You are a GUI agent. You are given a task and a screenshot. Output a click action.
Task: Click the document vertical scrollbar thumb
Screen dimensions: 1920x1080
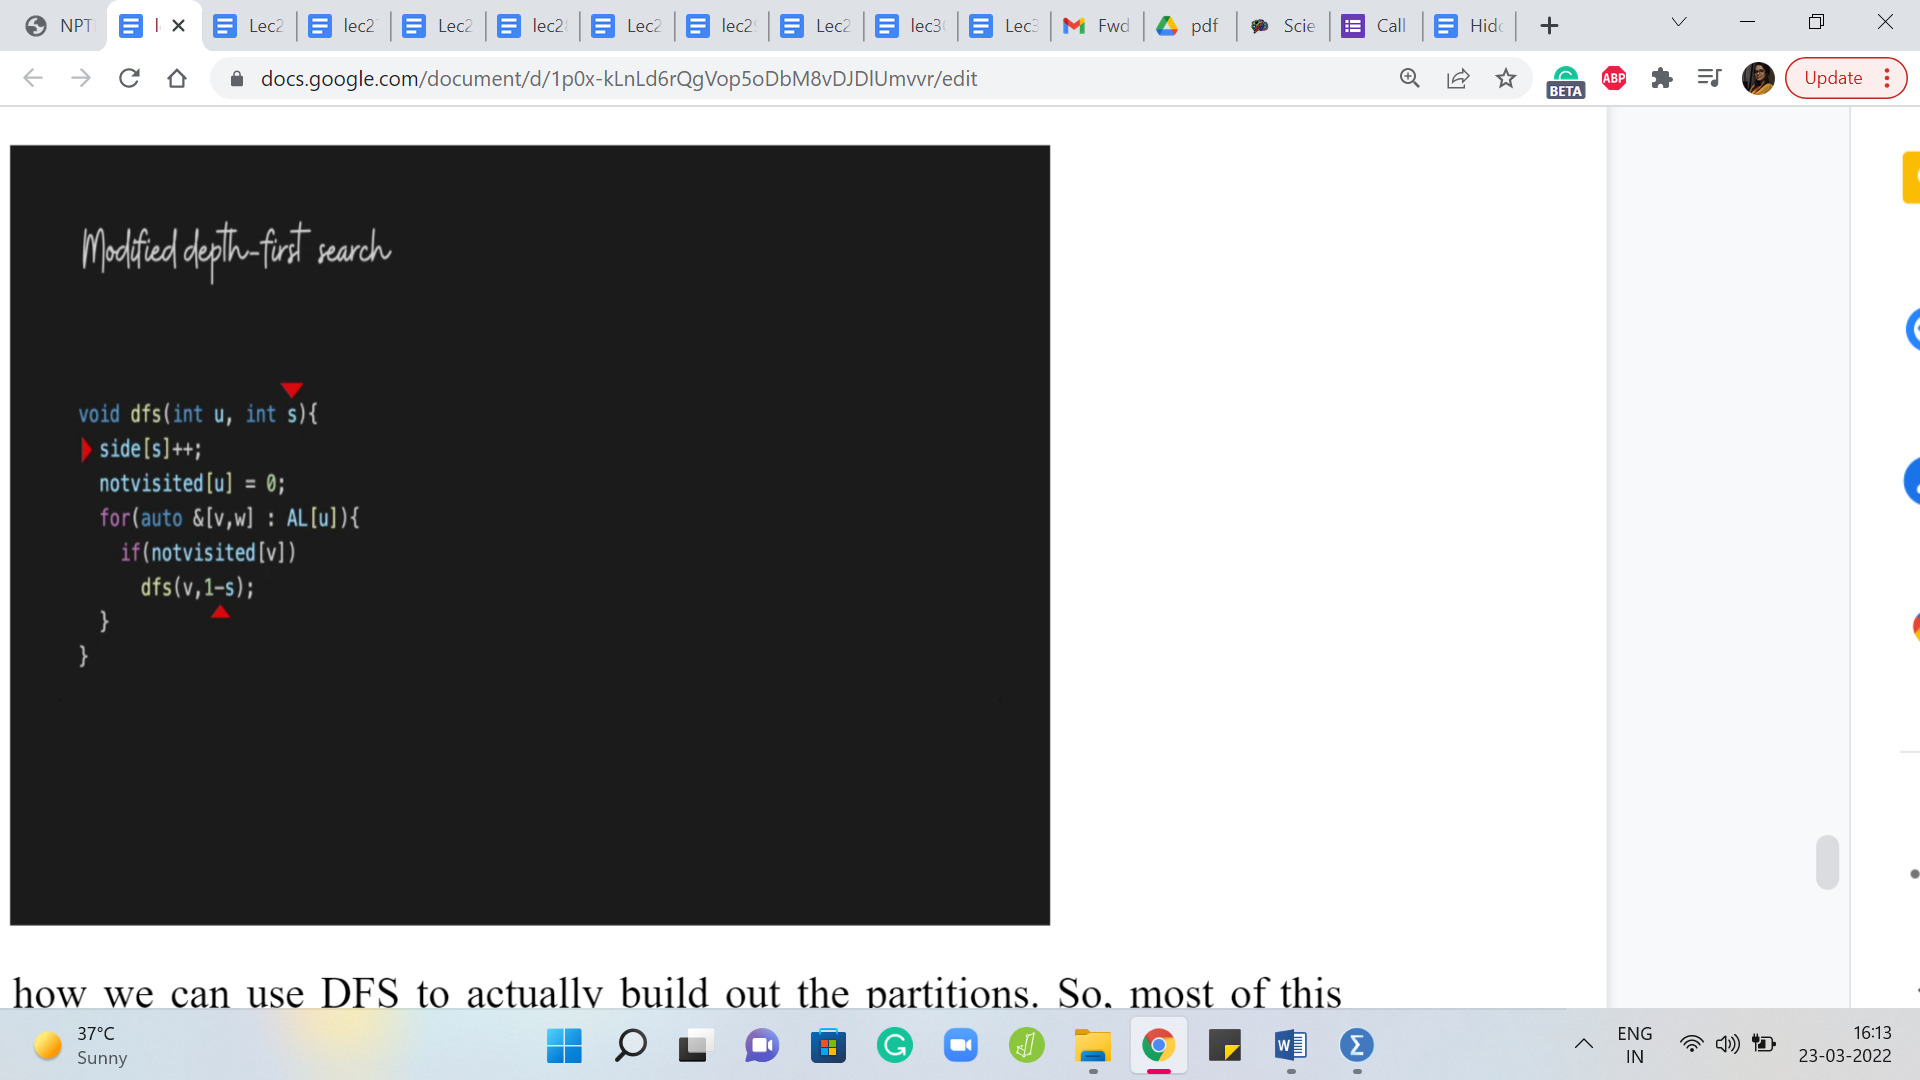(1827, 861)
